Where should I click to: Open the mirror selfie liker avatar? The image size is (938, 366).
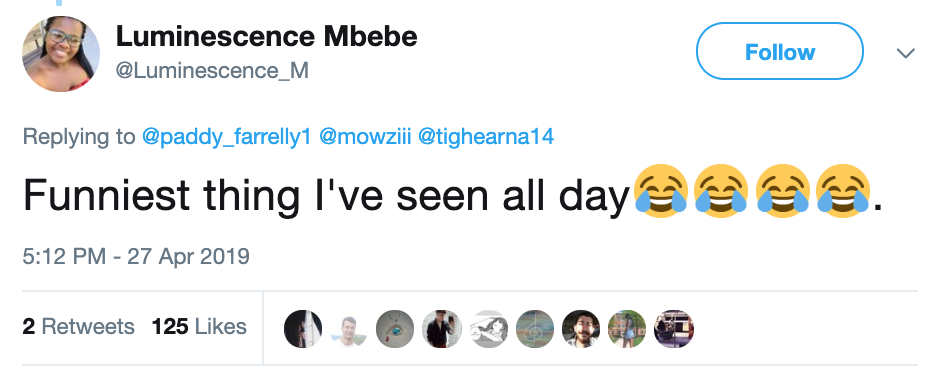tap(441, 329)
